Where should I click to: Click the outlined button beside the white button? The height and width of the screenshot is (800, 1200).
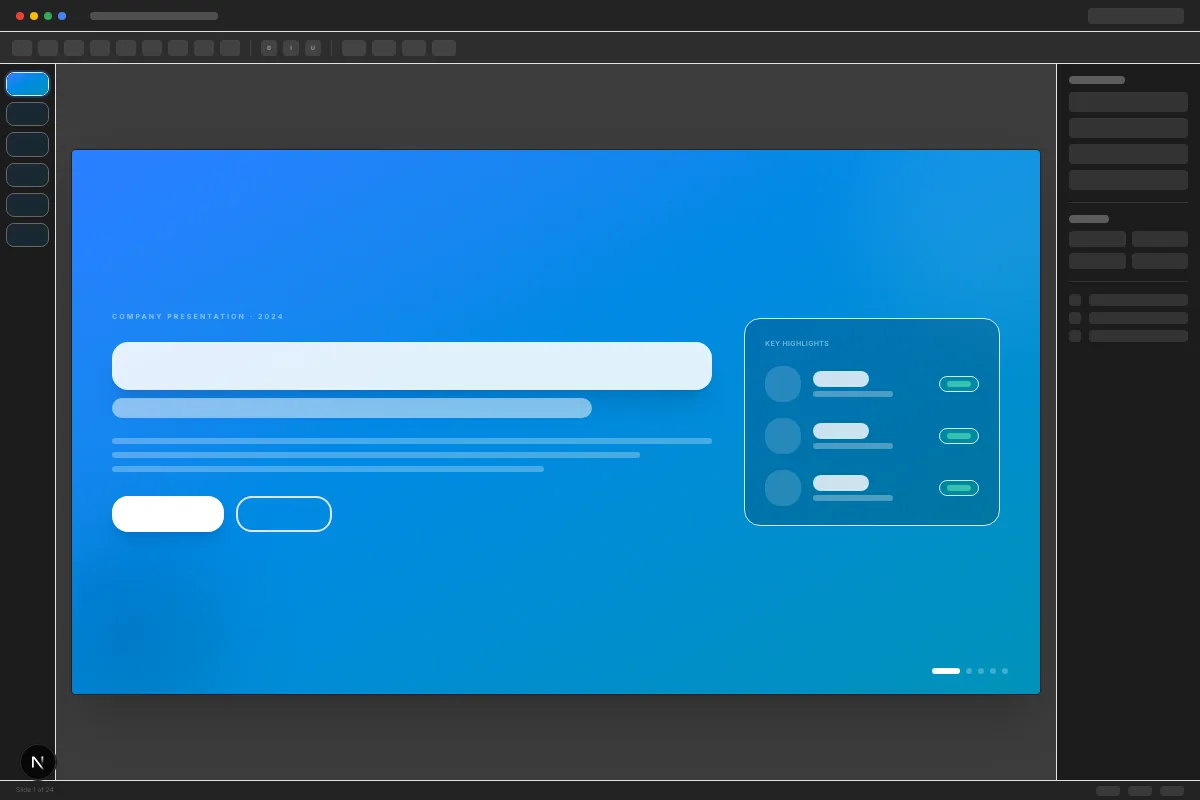pyautogui.click(x=284, y=514)
